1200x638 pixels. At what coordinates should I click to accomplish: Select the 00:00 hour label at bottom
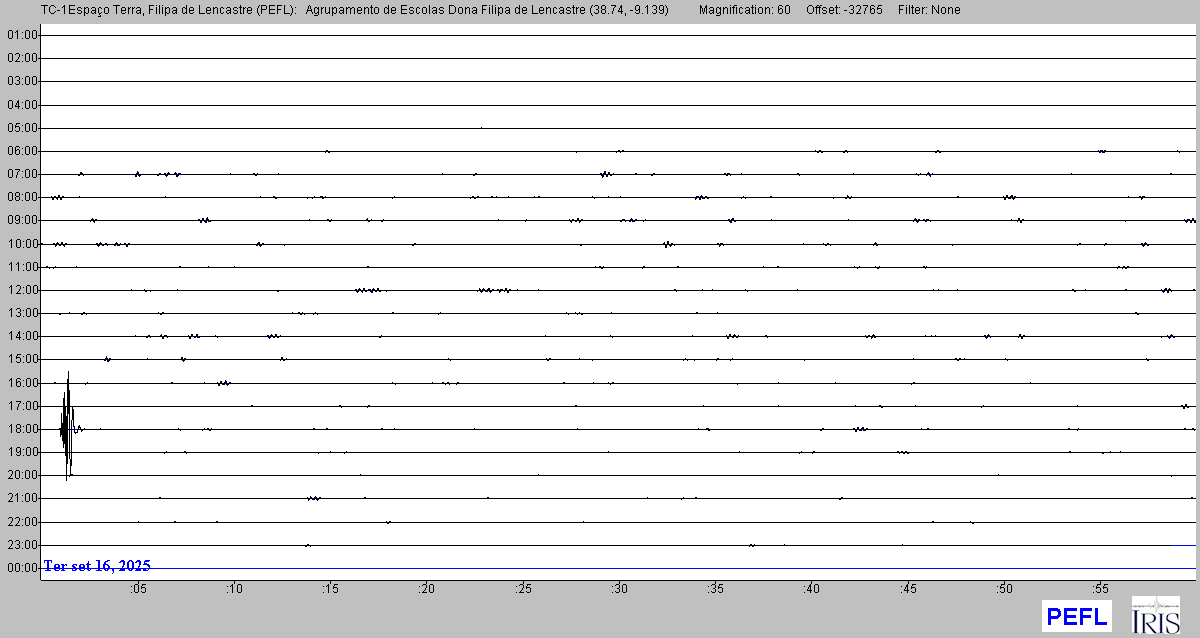[21, 568]
